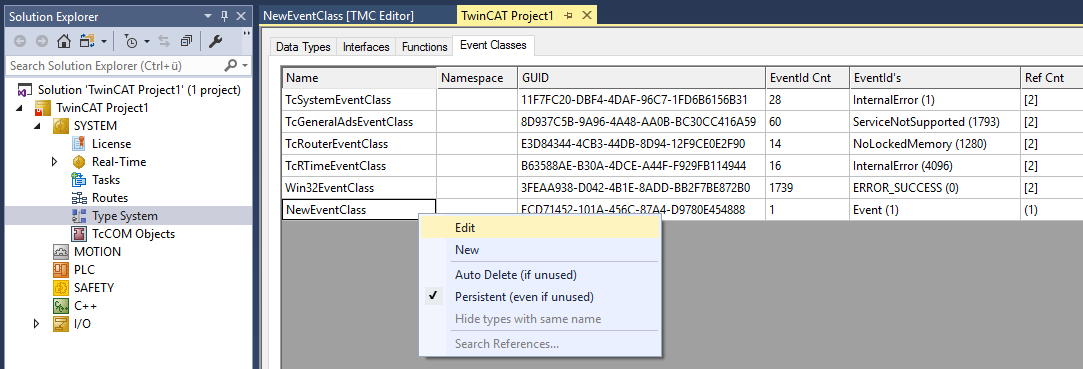This screenshot has height=369, width=1083.
Task: Choose Hide types with same name entry
Action: tap(540, 319)
